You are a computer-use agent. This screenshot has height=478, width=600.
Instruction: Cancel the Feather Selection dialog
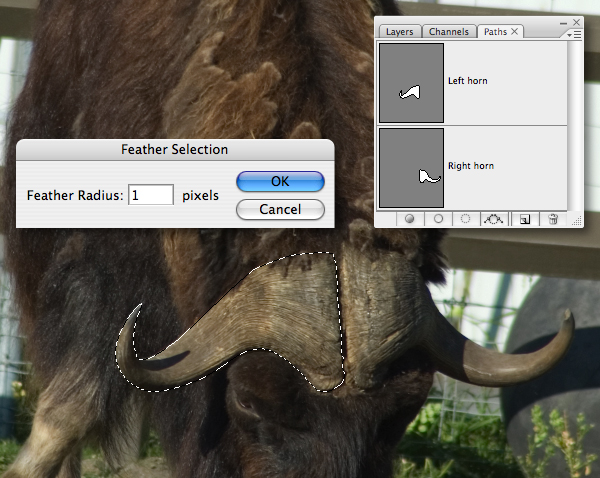click(280, 210)
